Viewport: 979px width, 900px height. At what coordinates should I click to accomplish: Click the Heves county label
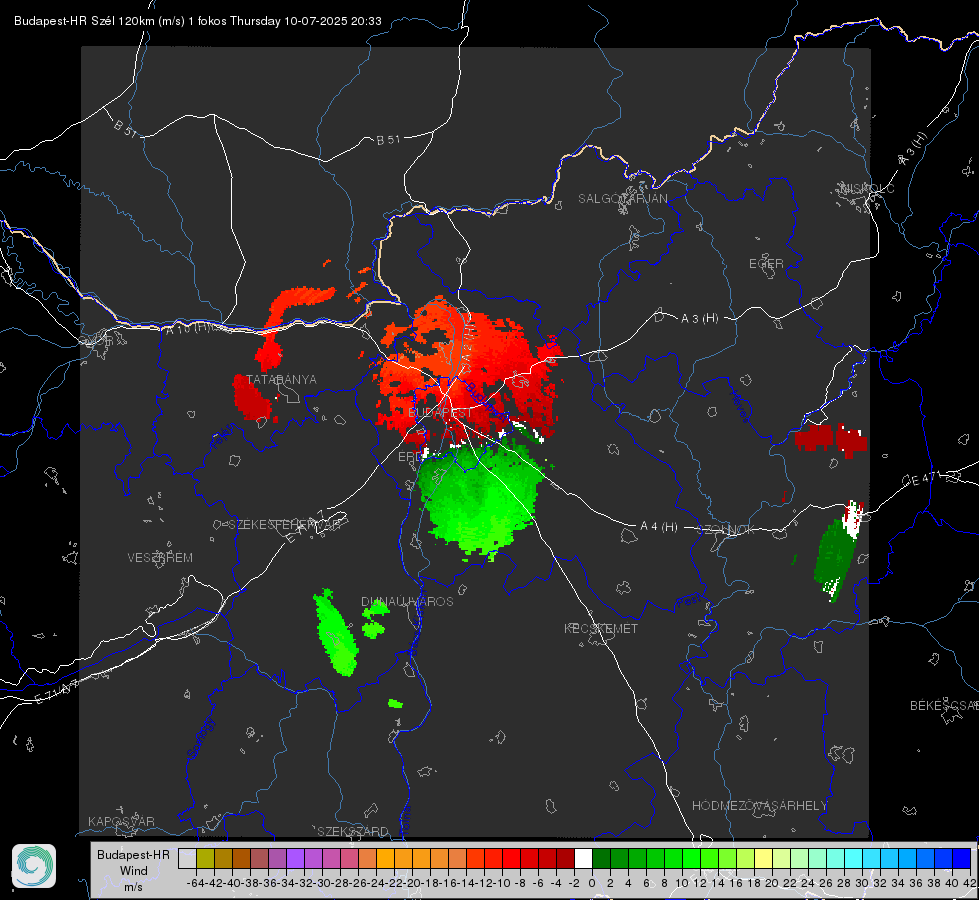pyautogui.click(x=739, y=406)
